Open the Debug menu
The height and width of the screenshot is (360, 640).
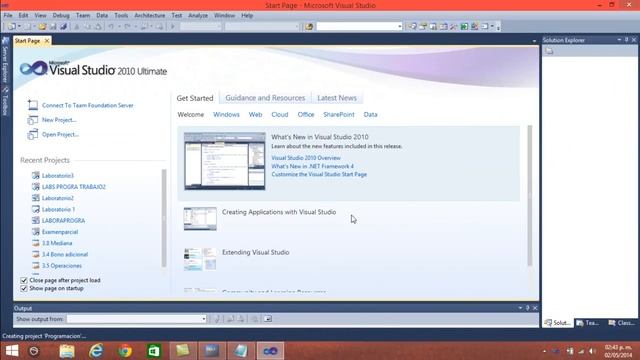point(61,16)
